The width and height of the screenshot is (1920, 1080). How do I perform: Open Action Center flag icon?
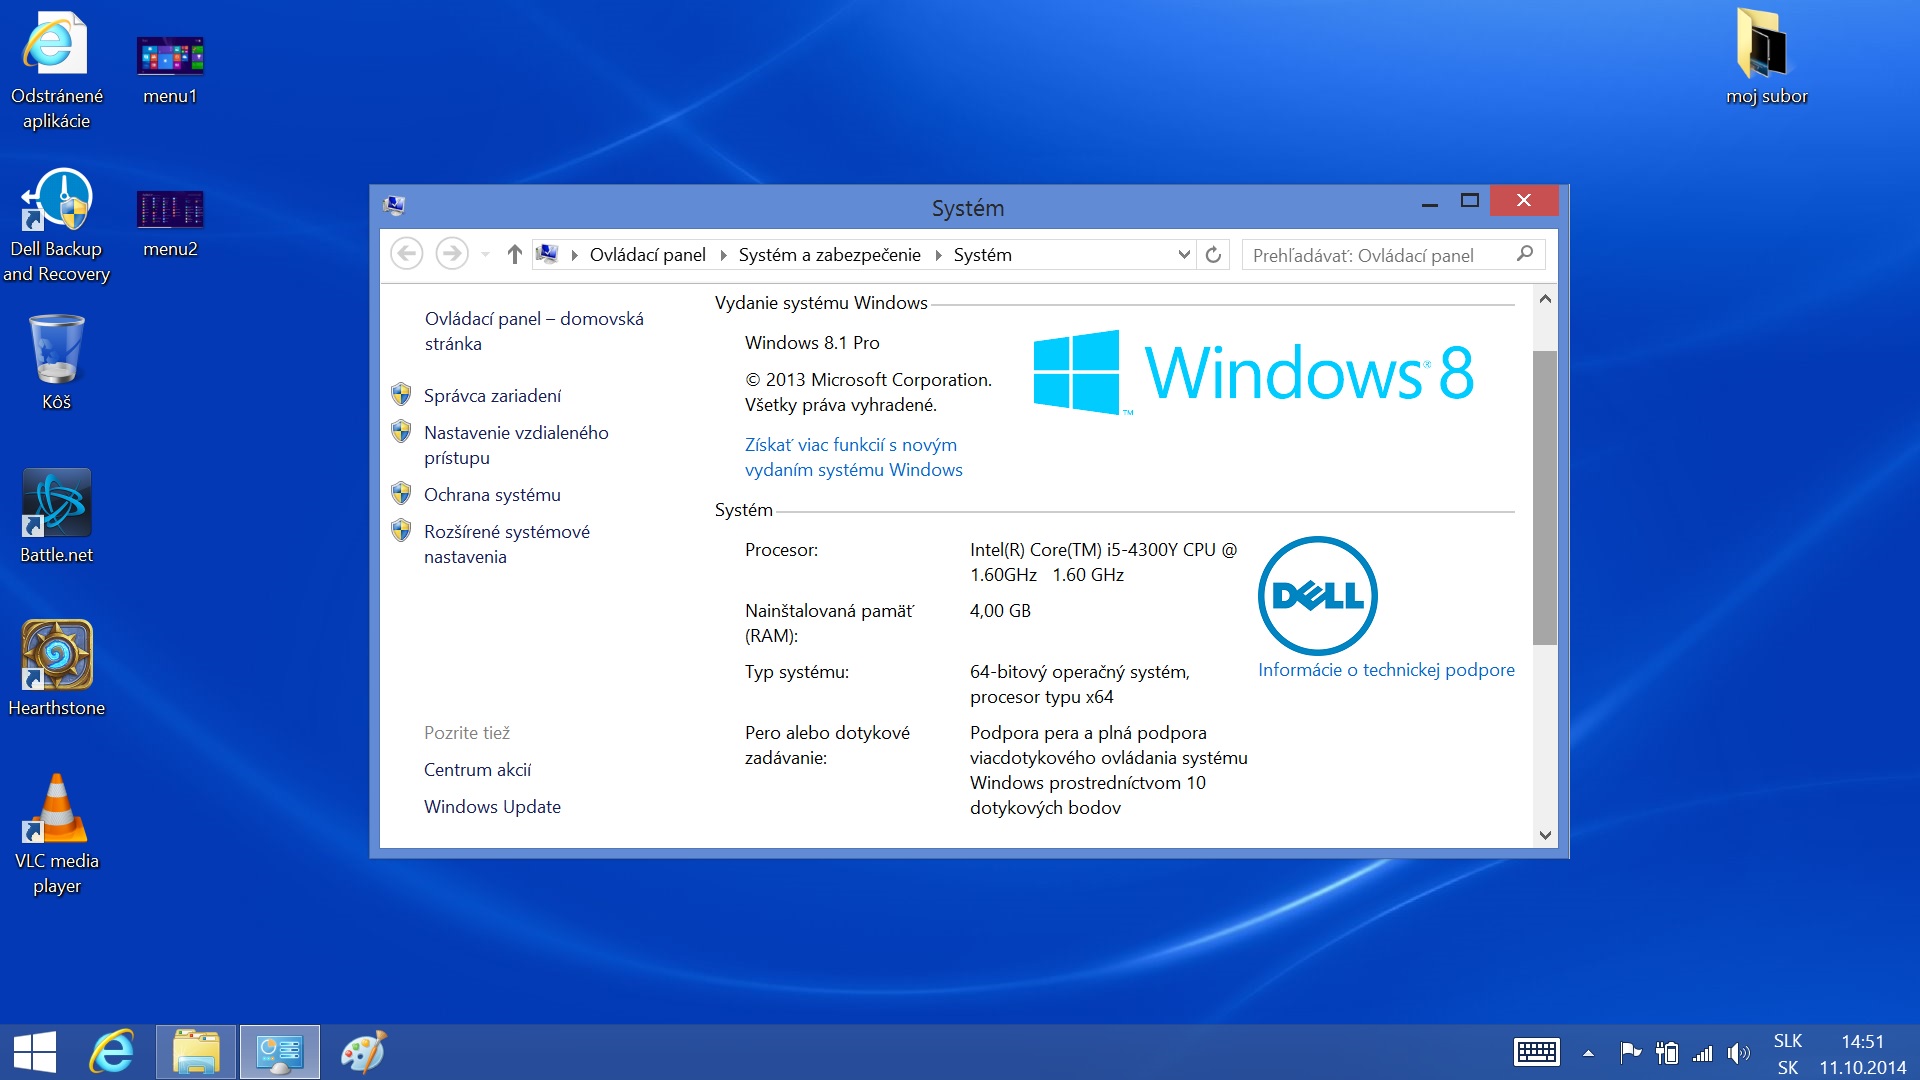[x=1630, y=1052]
